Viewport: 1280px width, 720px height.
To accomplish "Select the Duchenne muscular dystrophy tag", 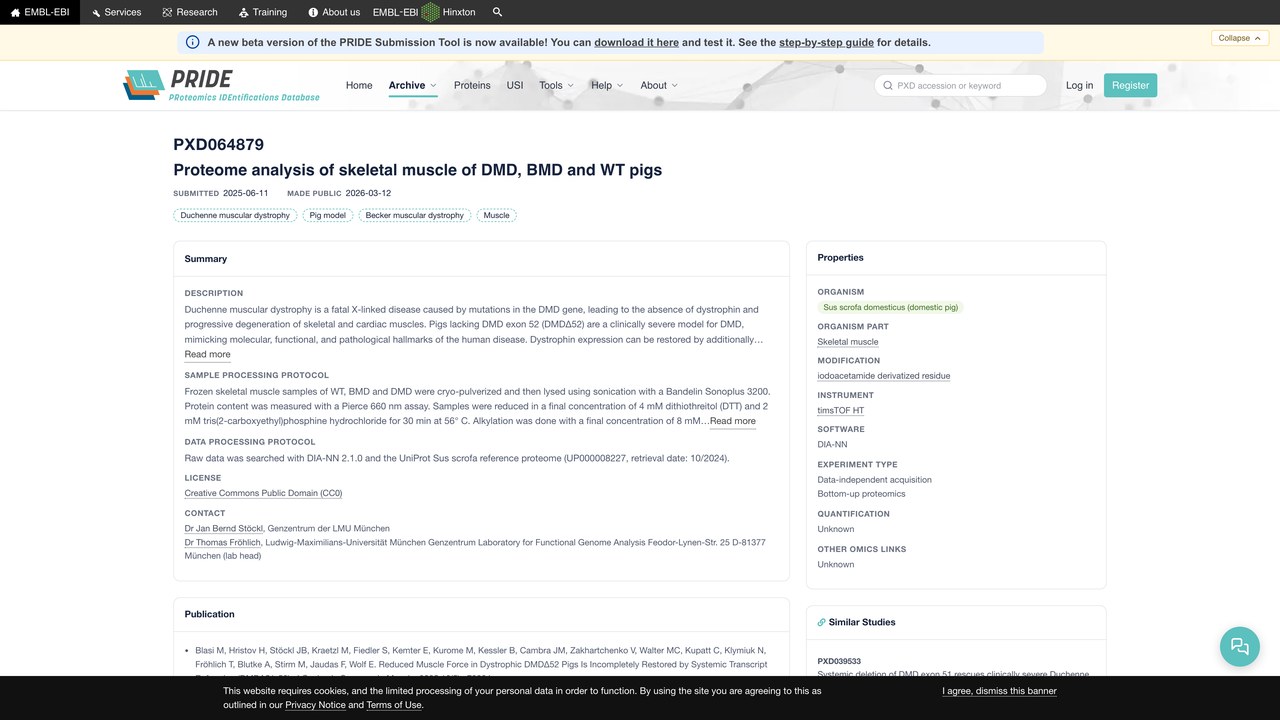I will point(235,215).
